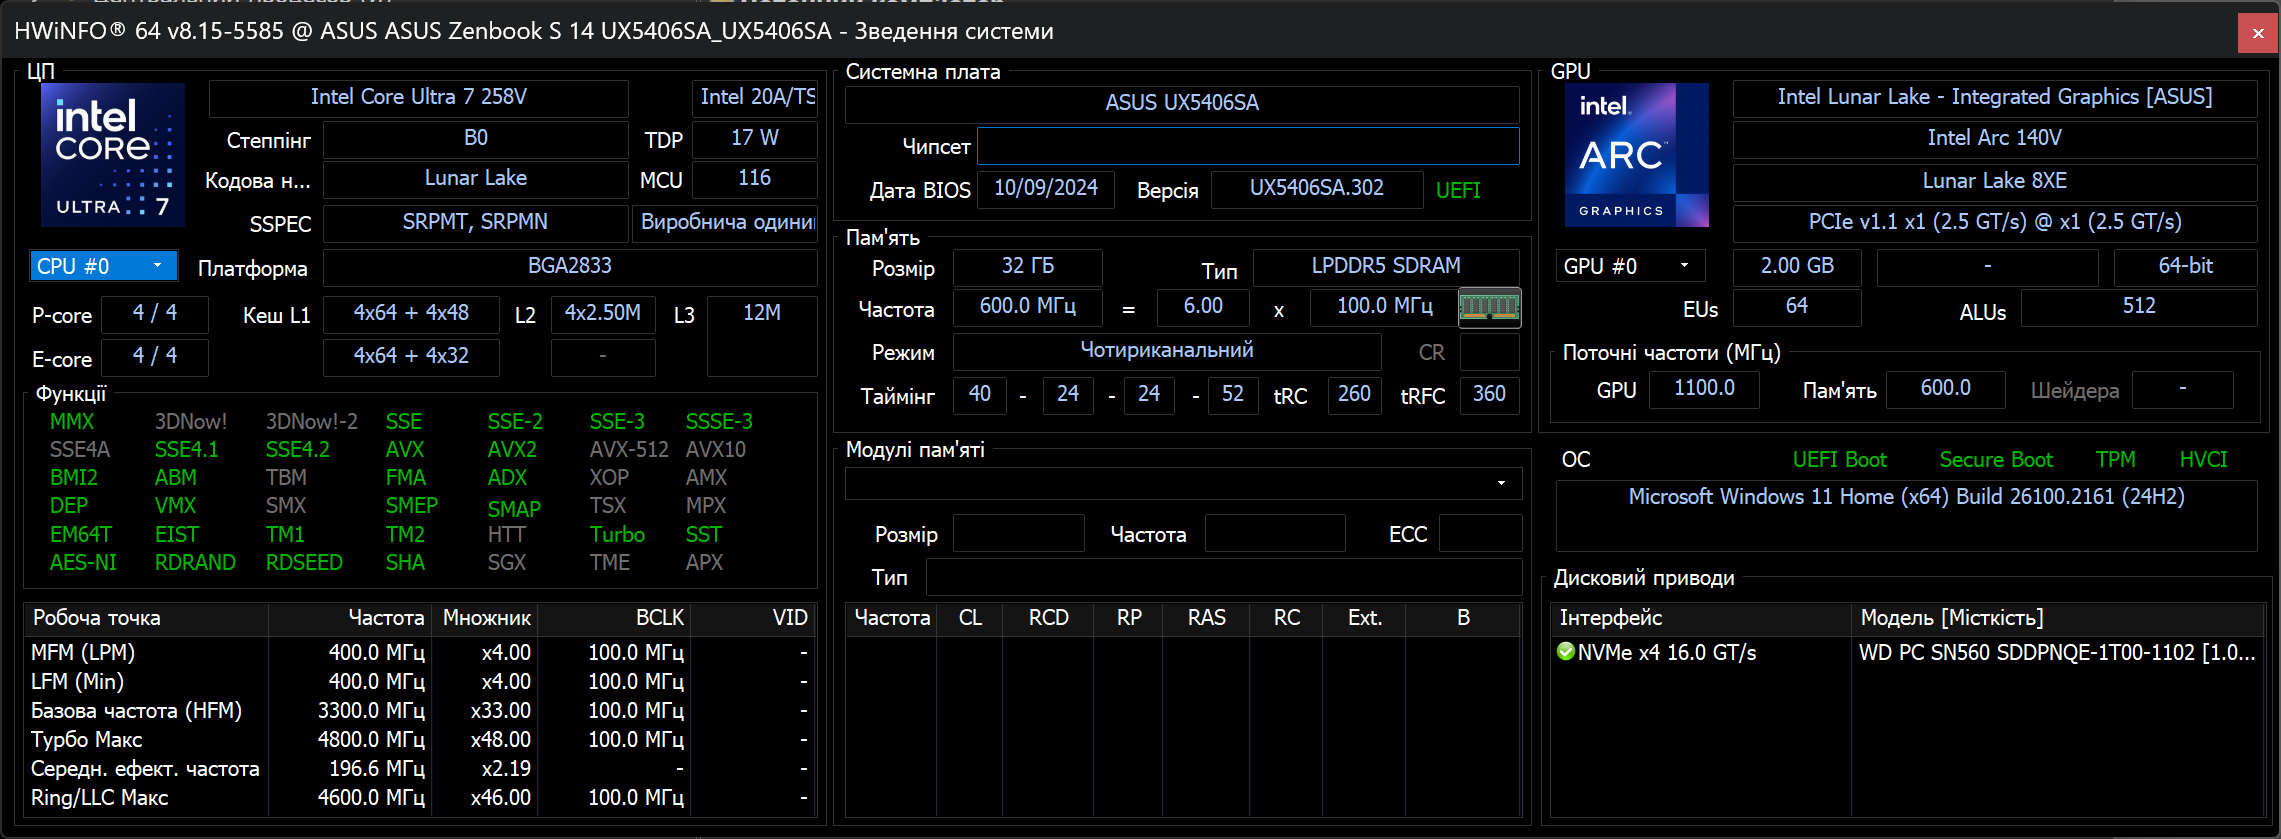This screenshot has width=2281, height=839.
Task: Open the CPU #0 selector dropdown
Action: point(104,266)
